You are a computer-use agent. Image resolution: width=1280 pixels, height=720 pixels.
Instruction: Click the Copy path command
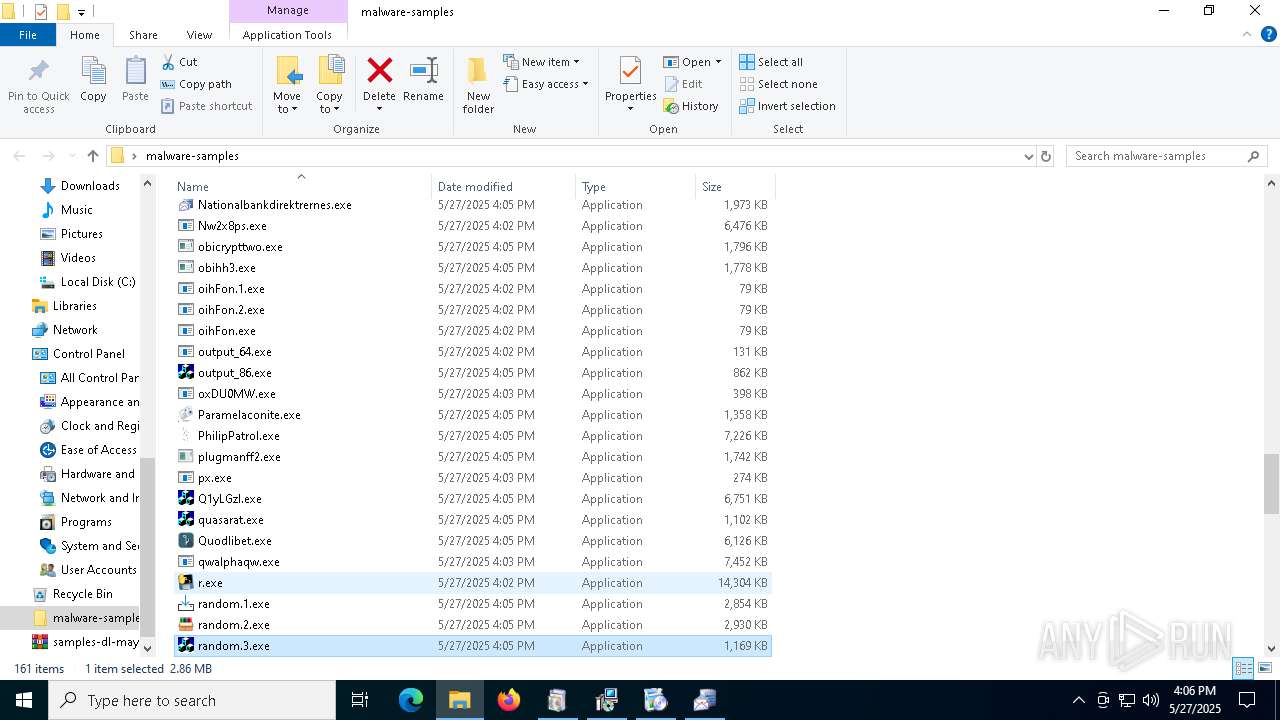(x=196, y=84)
